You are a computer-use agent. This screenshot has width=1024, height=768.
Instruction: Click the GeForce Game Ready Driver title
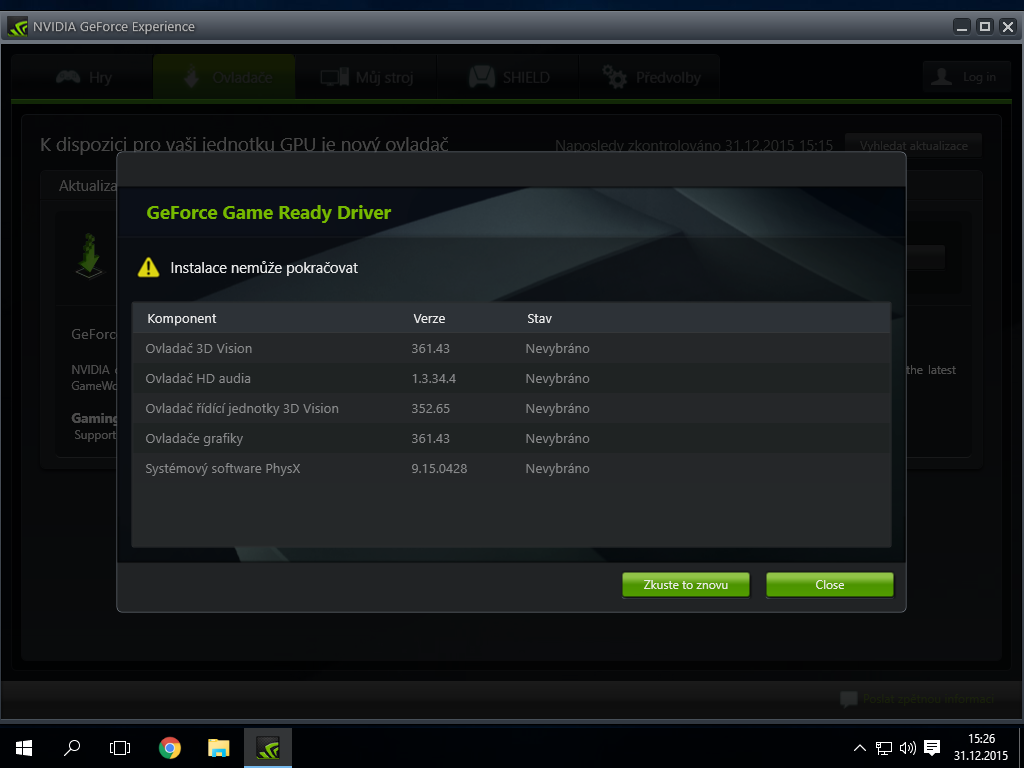268,213
